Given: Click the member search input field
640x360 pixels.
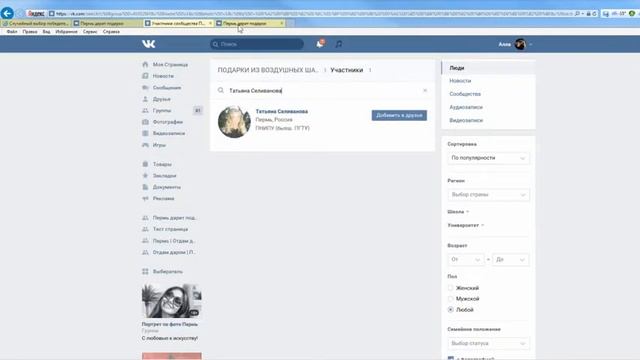Looking at the screenshot, I should pos(322,90).
